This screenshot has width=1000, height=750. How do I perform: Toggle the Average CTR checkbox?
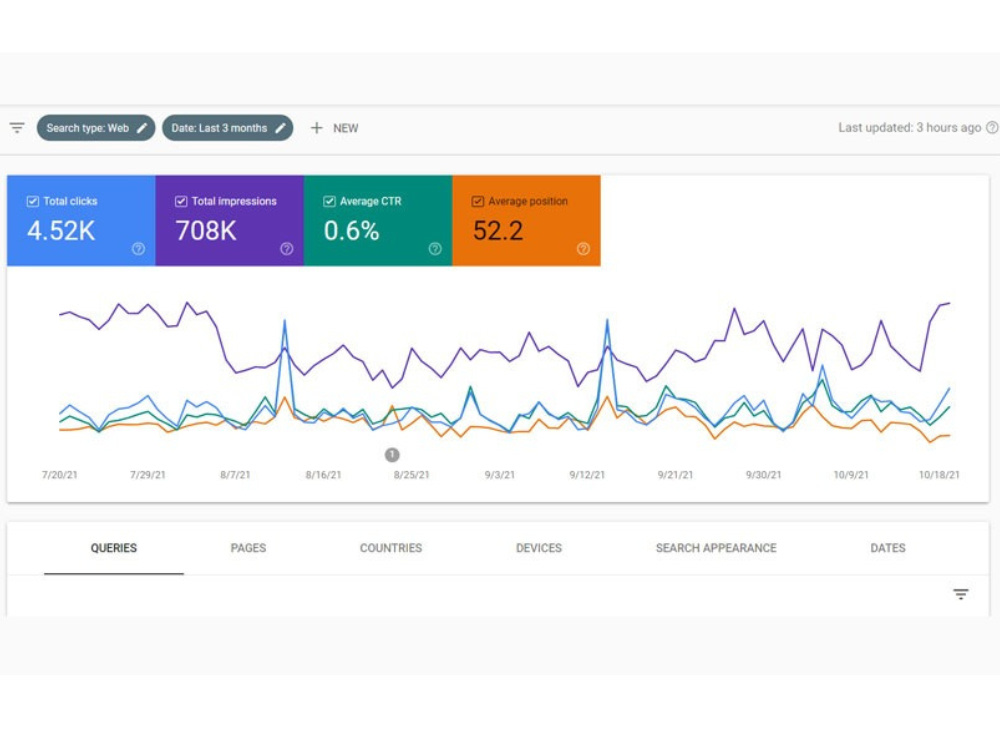(329, 201)
